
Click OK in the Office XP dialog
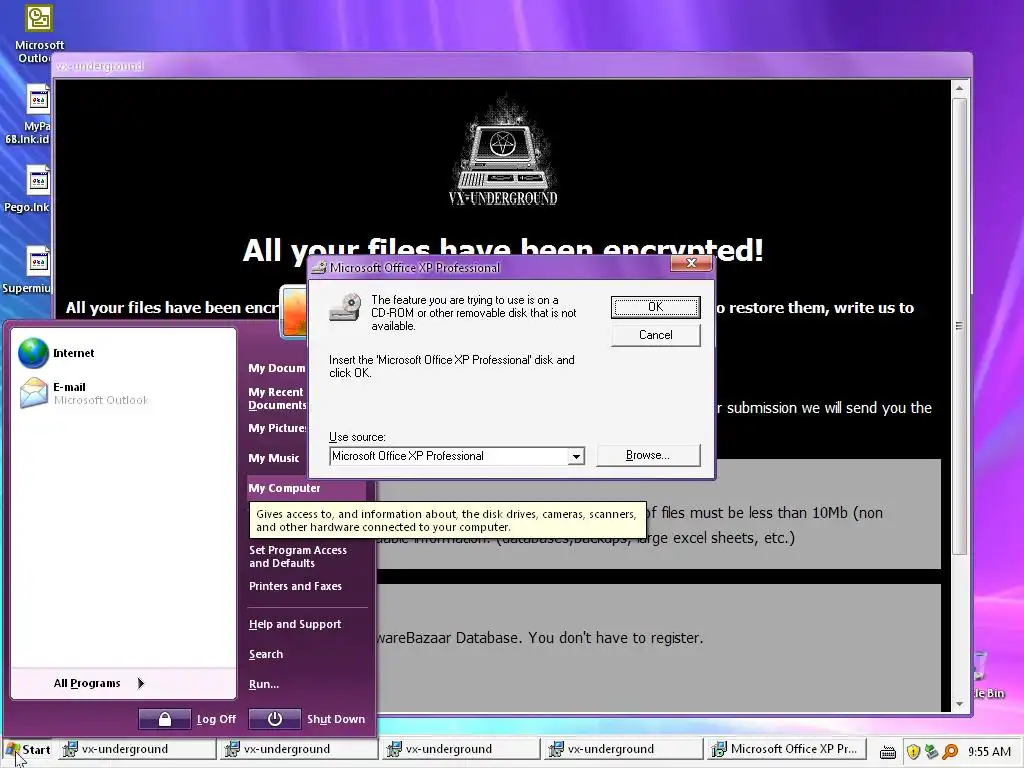pos(656,307)
